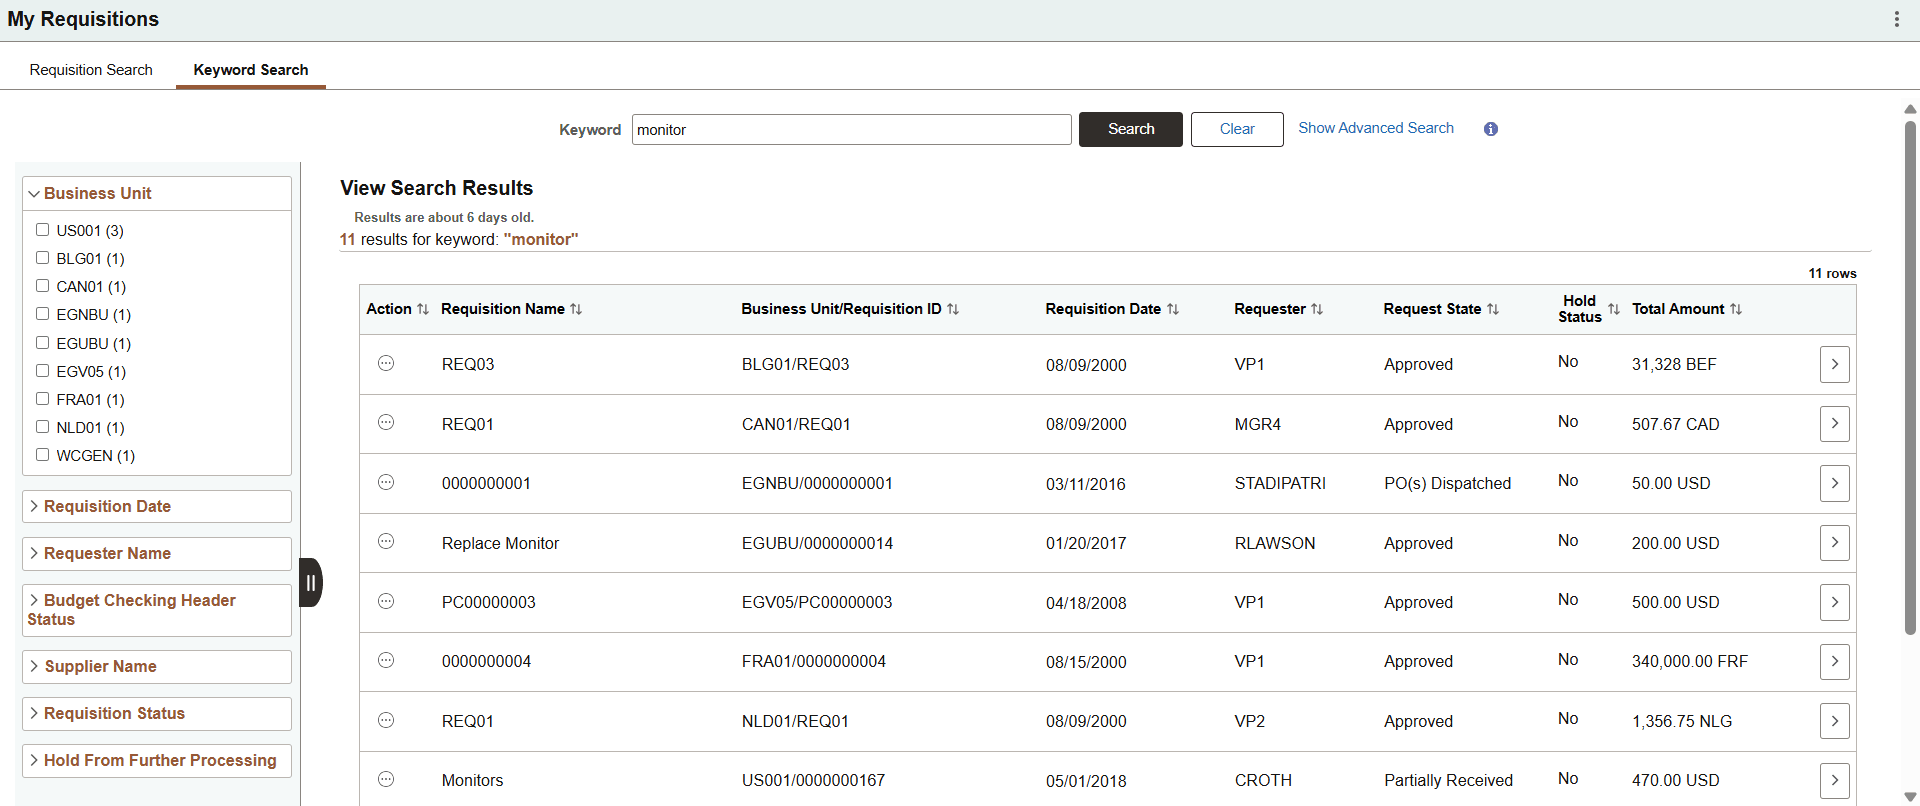Open details arrow for FRA01/0000000004
This screenshot has width=1920, height=806.
click(x=1834, y=661)
